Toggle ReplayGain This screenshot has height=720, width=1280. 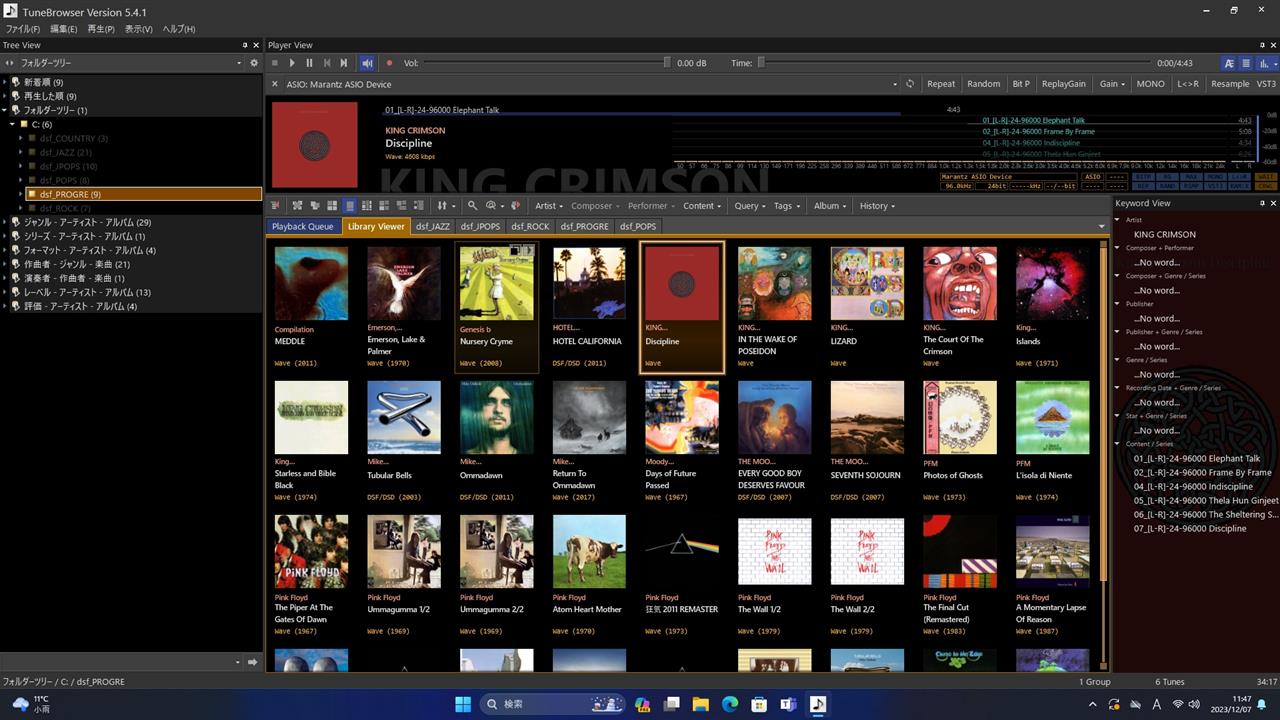pos(1063,84)
